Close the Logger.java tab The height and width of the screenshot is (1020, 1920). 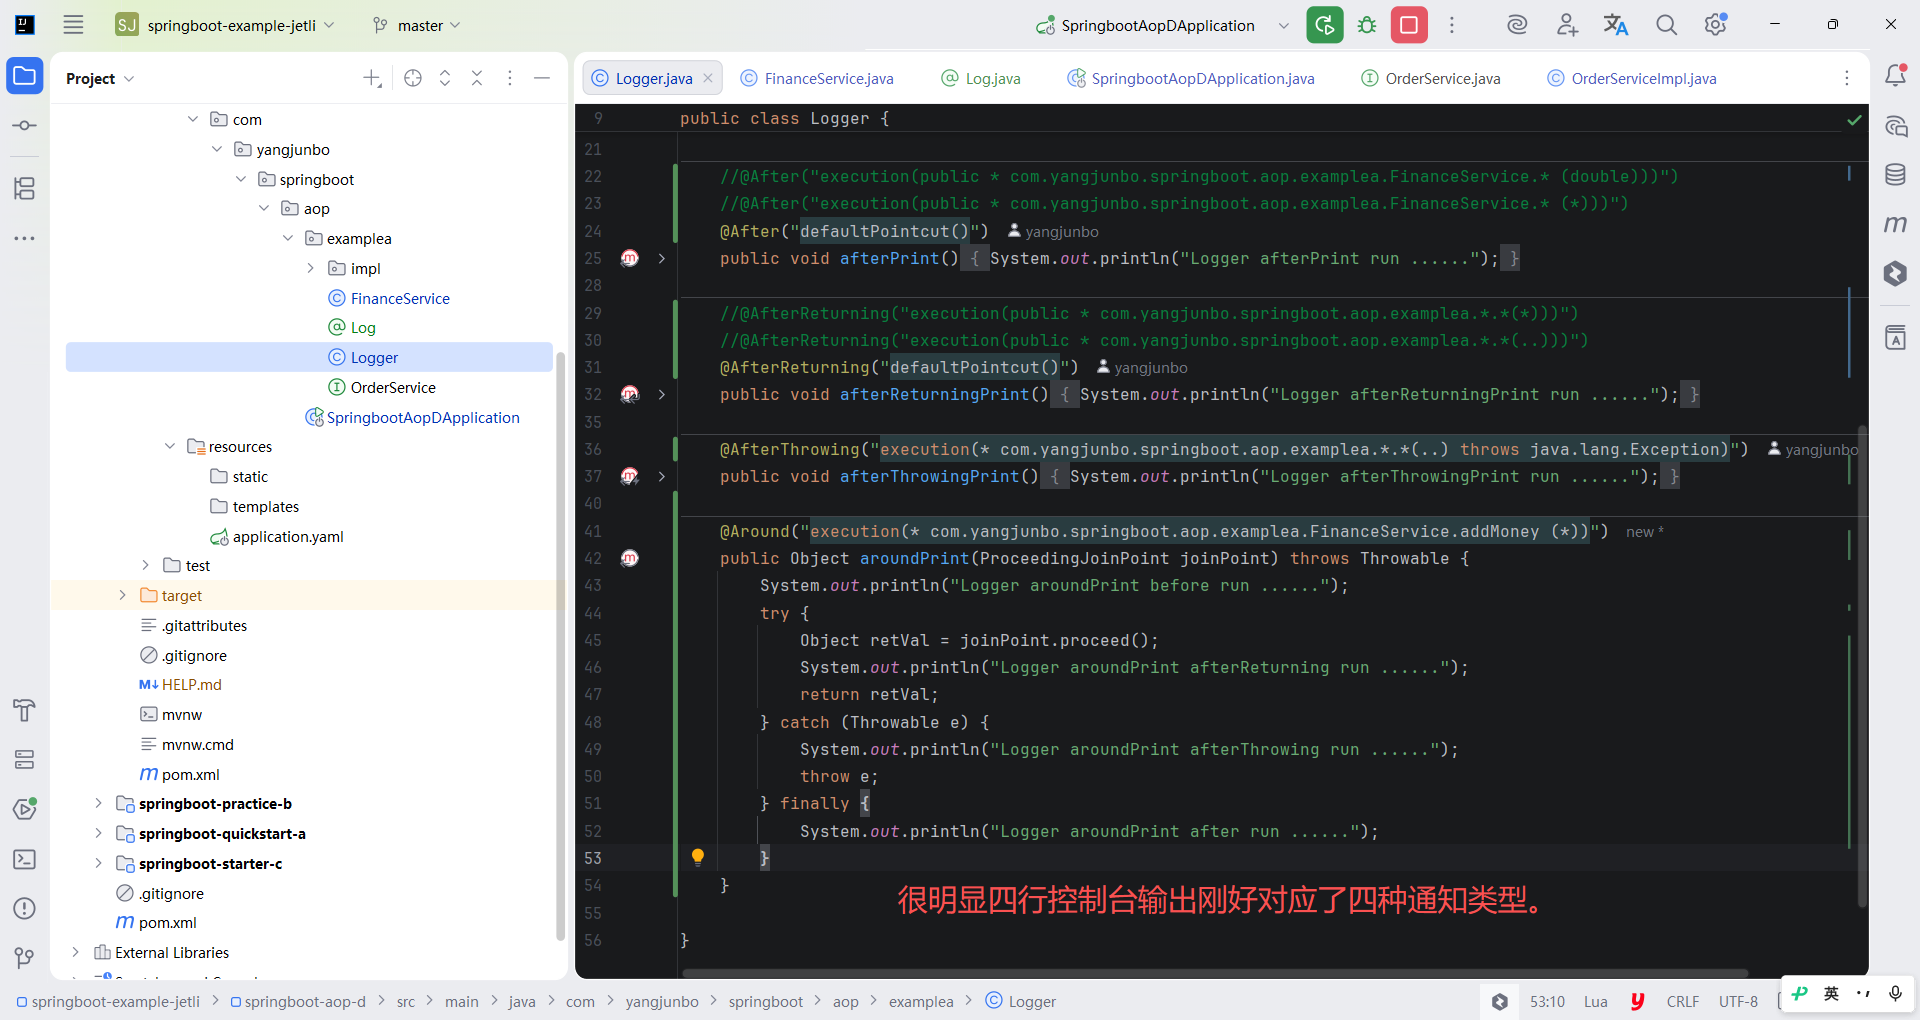(708, 78)
